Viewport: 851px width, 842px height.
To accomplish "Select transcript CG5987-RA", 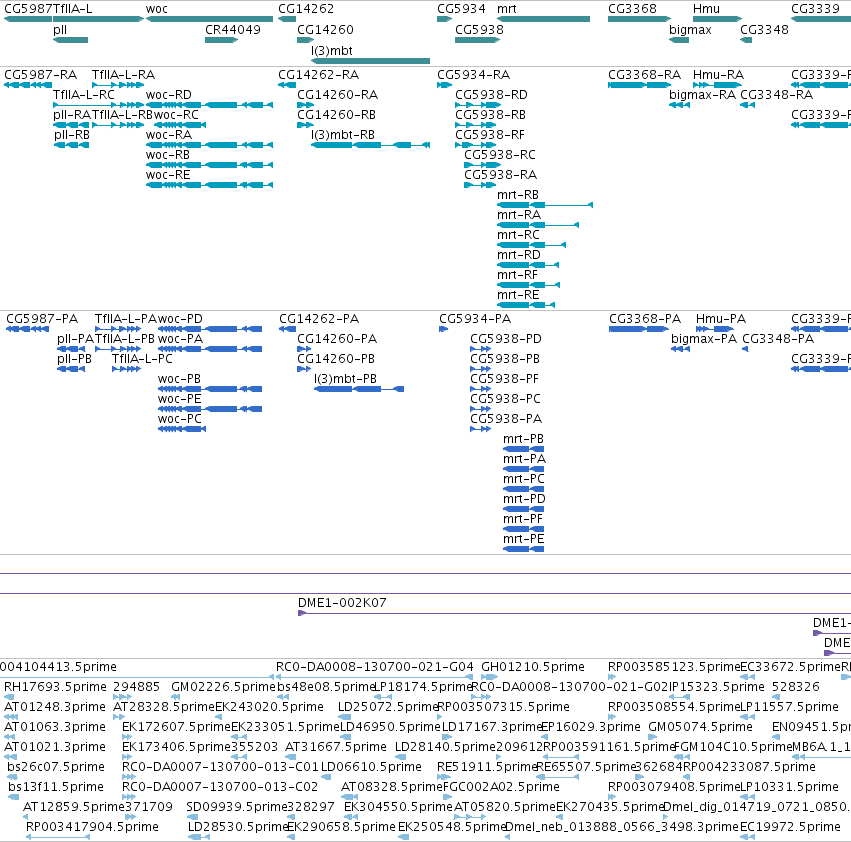I will [x=28, y=85].
